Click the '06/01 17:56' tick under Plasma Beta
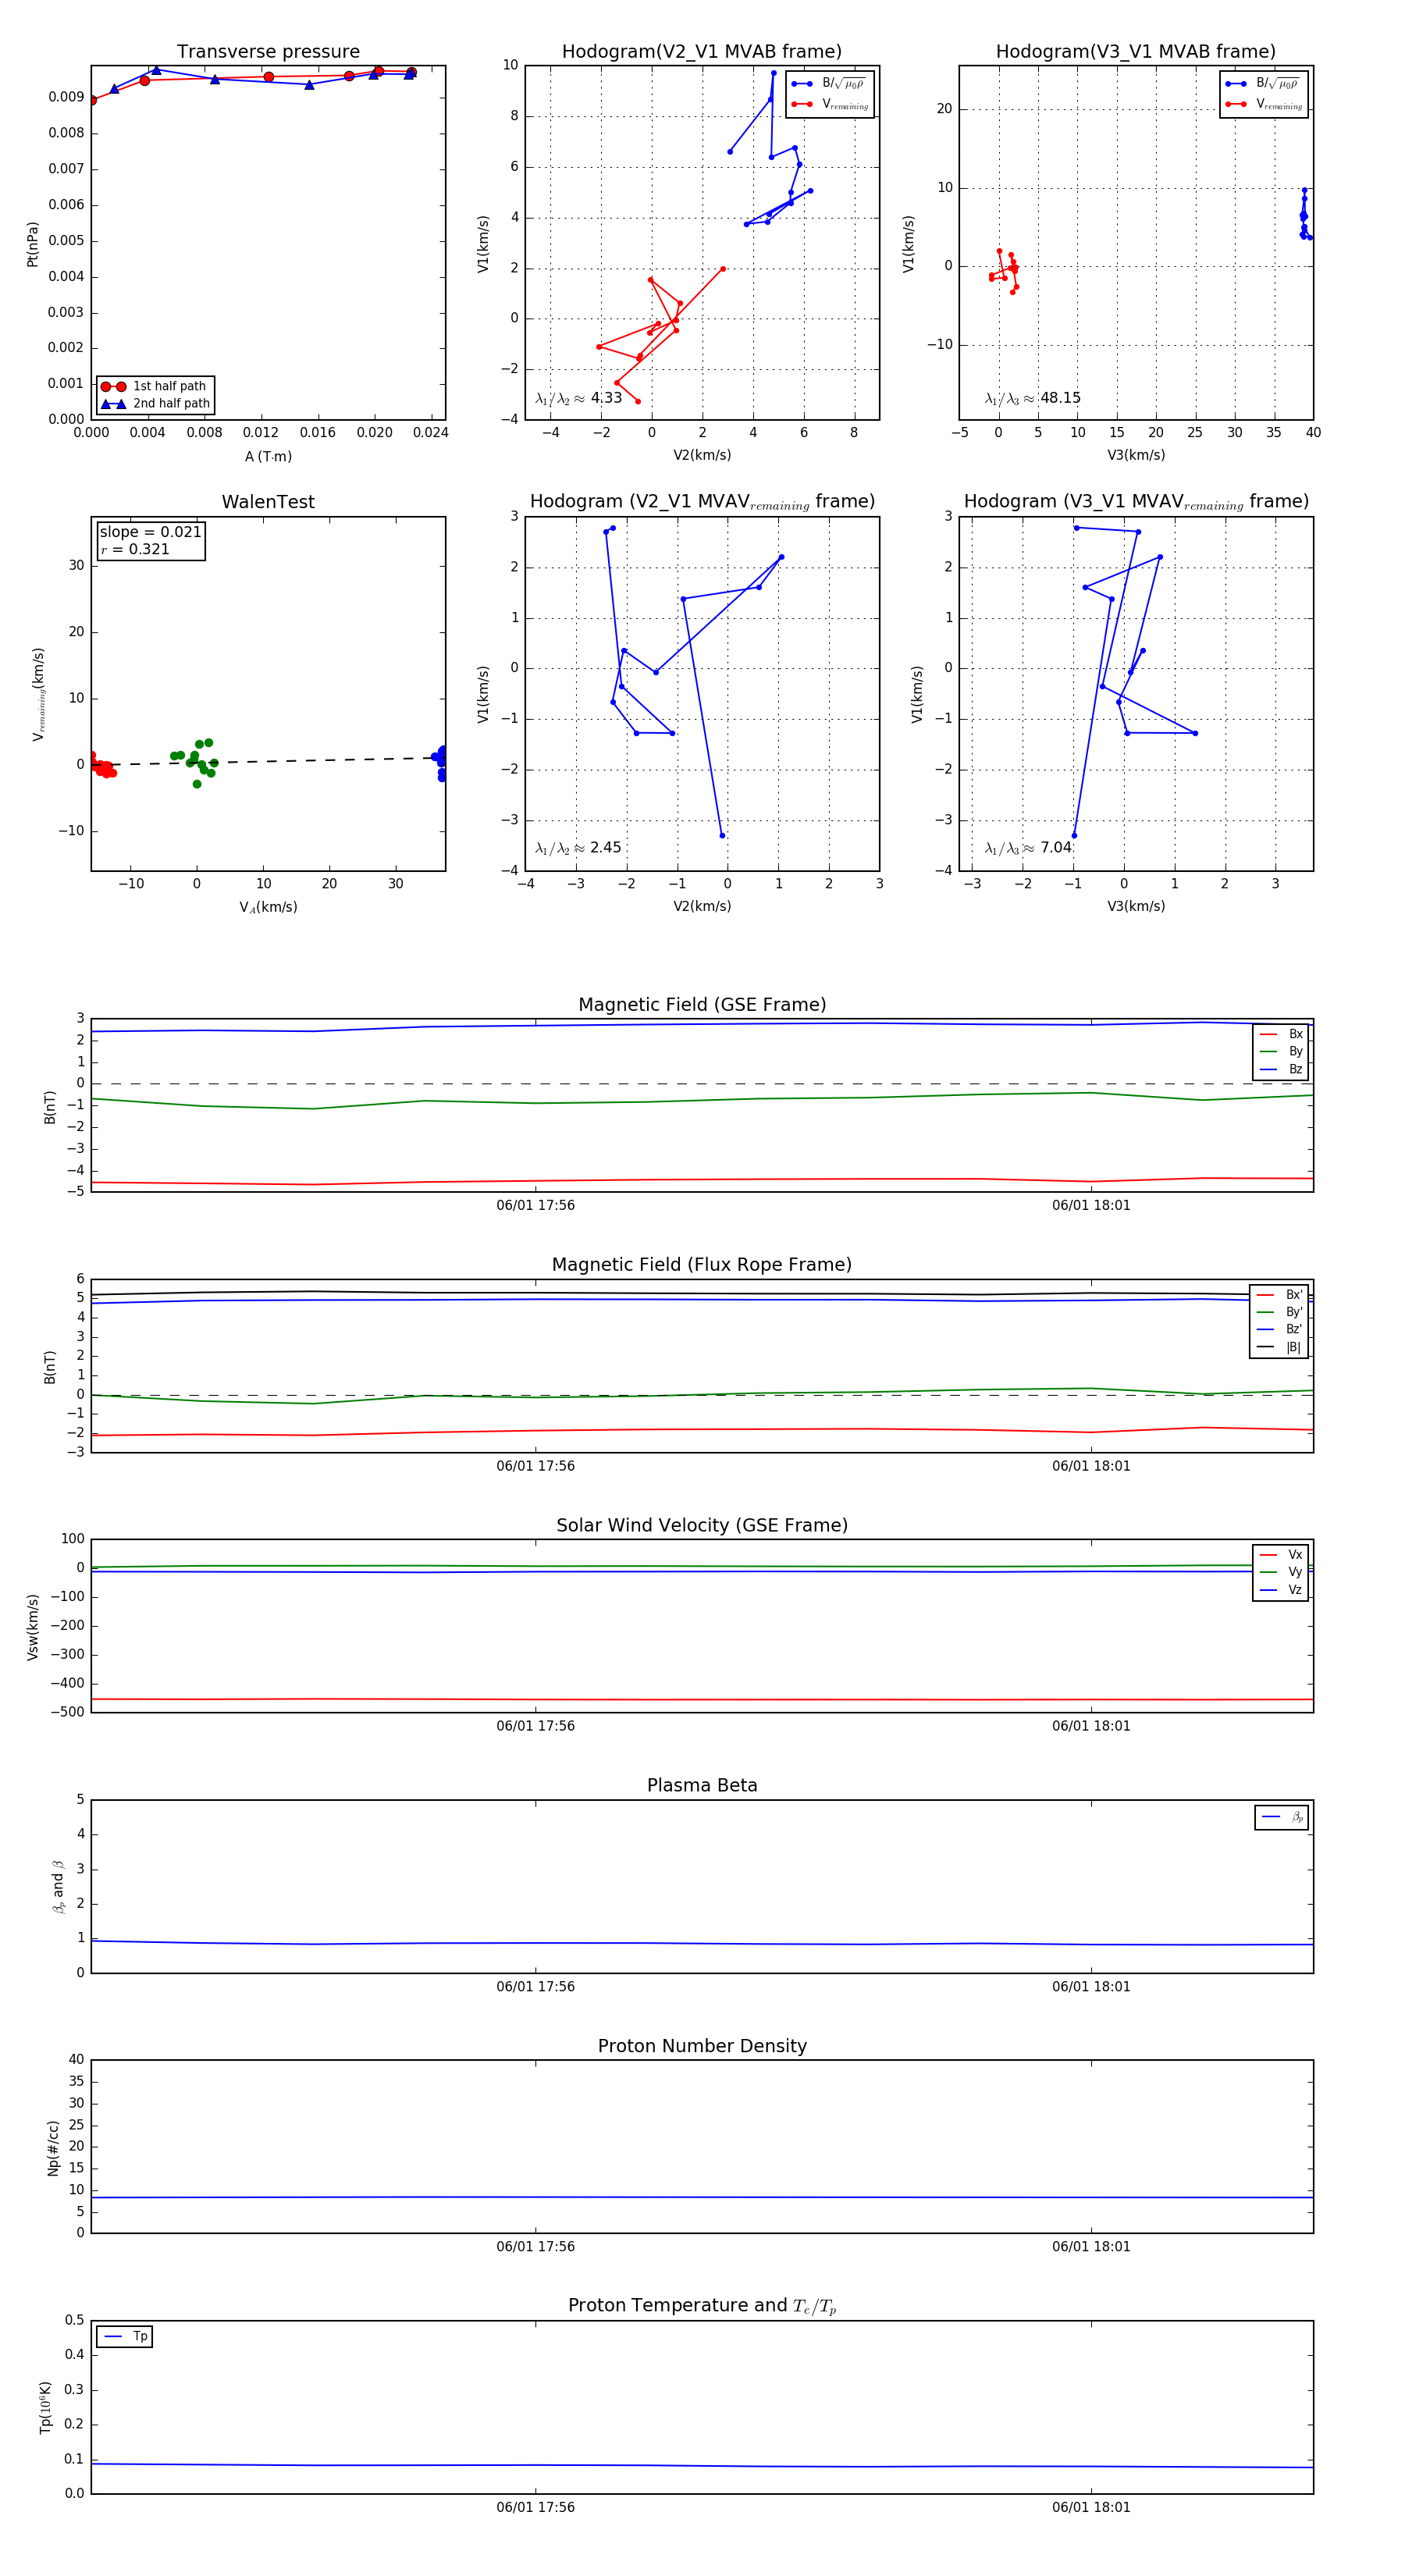Viewport: 1405px width, 2576px height. [x=536, y=1986]
